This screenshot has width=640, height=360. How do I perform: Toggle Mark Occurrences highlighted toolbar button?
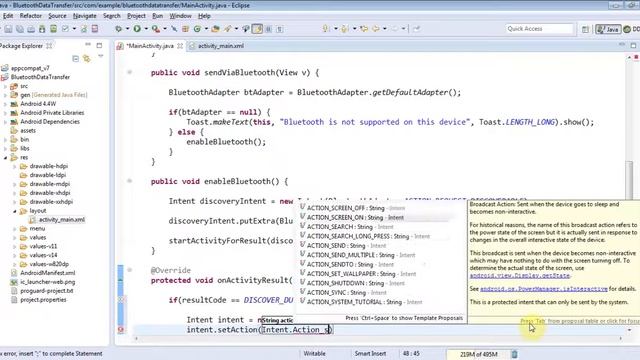(258, 29)
